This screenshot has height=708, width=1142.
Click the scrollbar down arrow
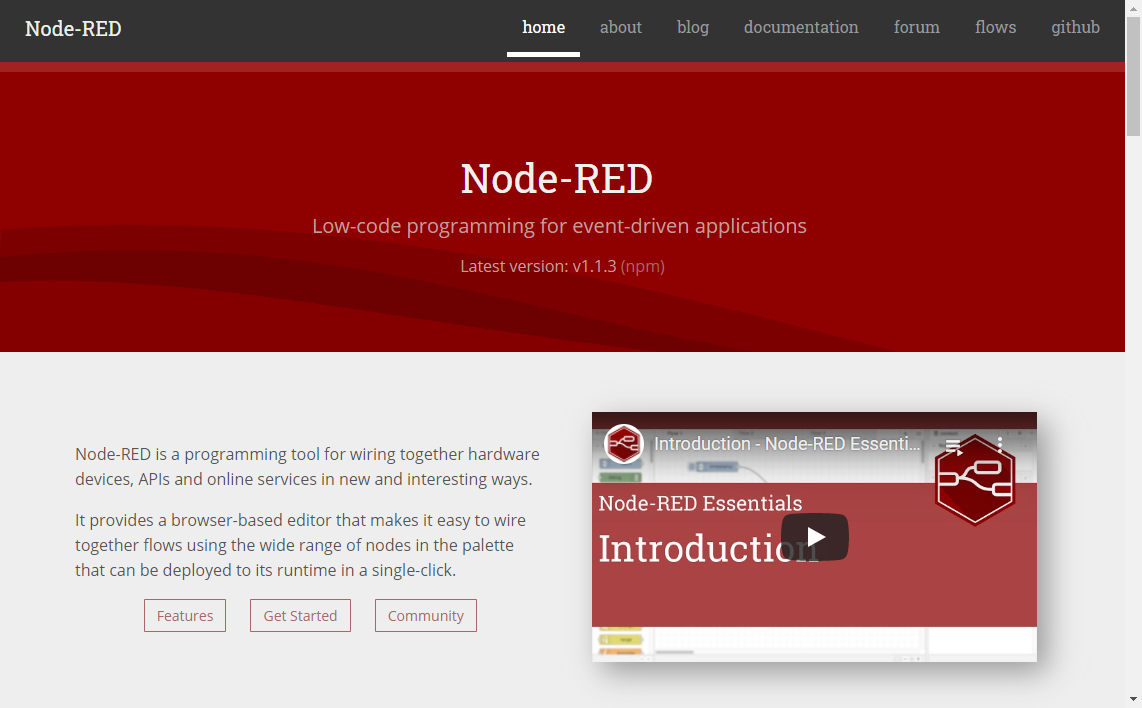tap(1133, 700)
